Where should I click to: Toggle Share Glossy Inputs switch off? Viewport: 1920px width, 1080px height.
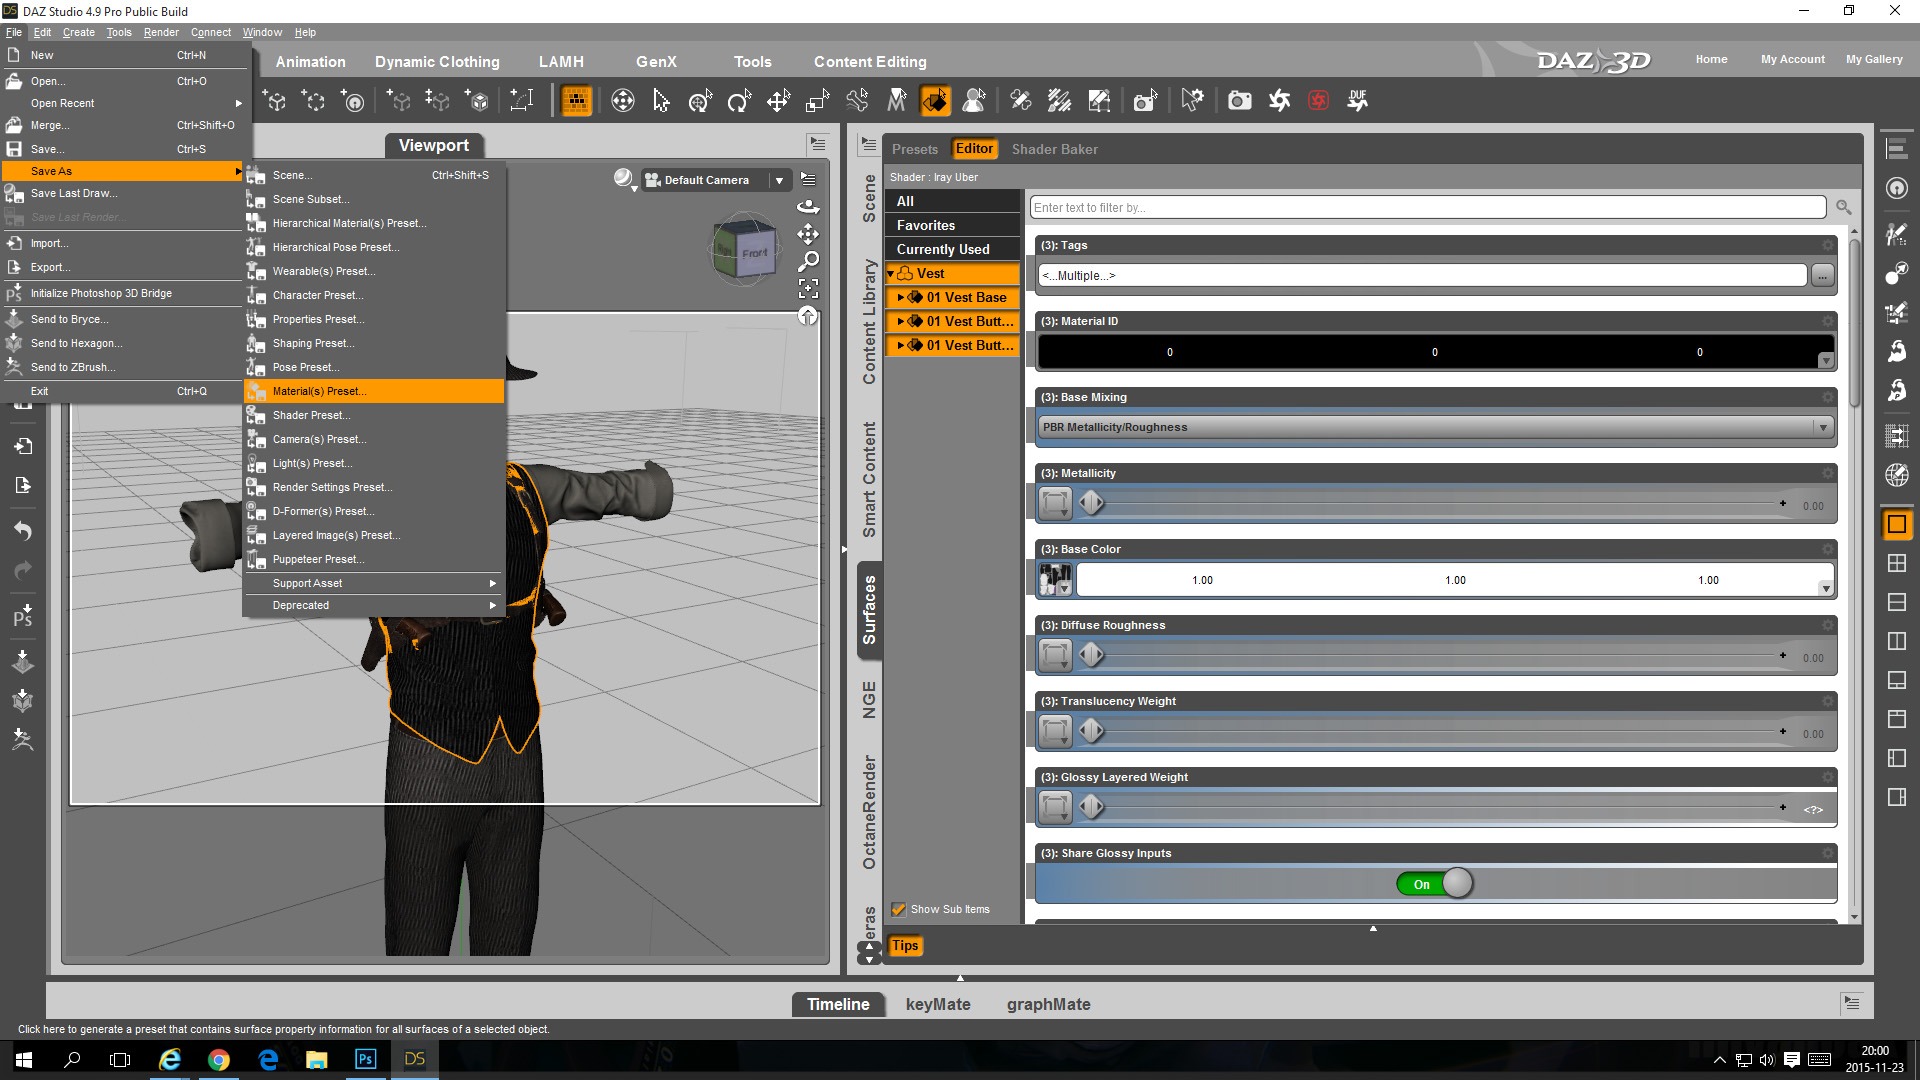pos(1435,884)
